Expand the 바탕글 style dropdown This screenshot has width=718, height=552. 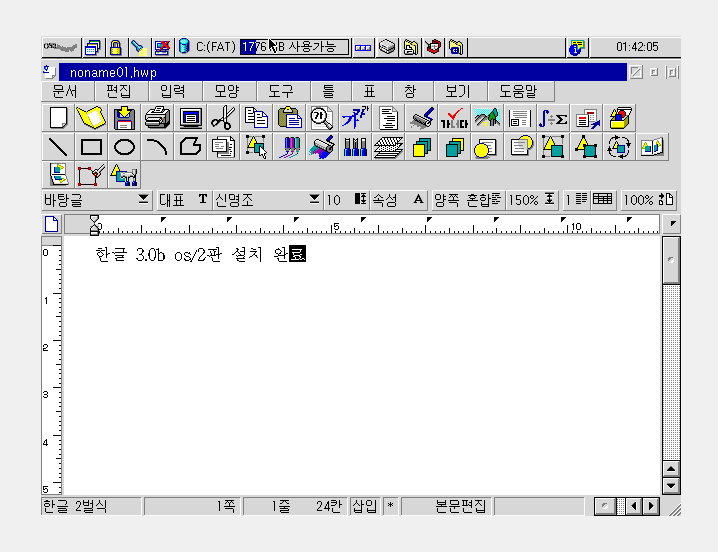pos(144,200)
